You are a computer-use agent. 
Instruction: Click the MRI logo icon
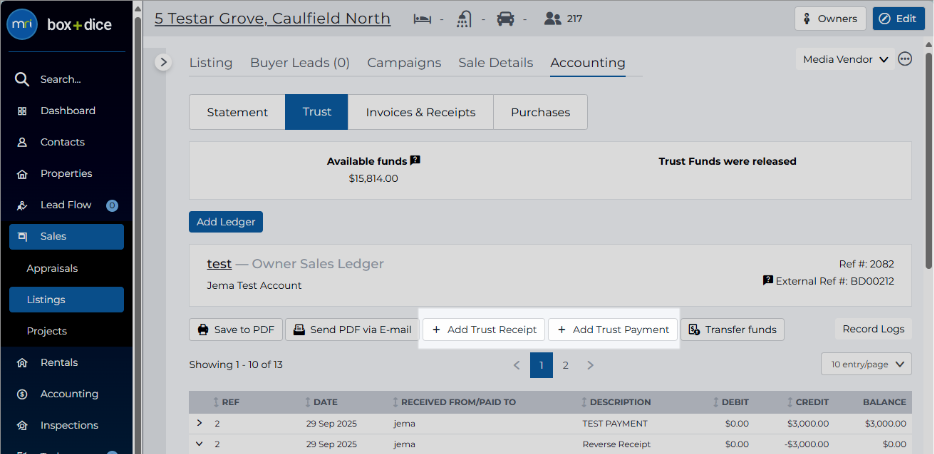pyautogui.click(x=22, y=24)
